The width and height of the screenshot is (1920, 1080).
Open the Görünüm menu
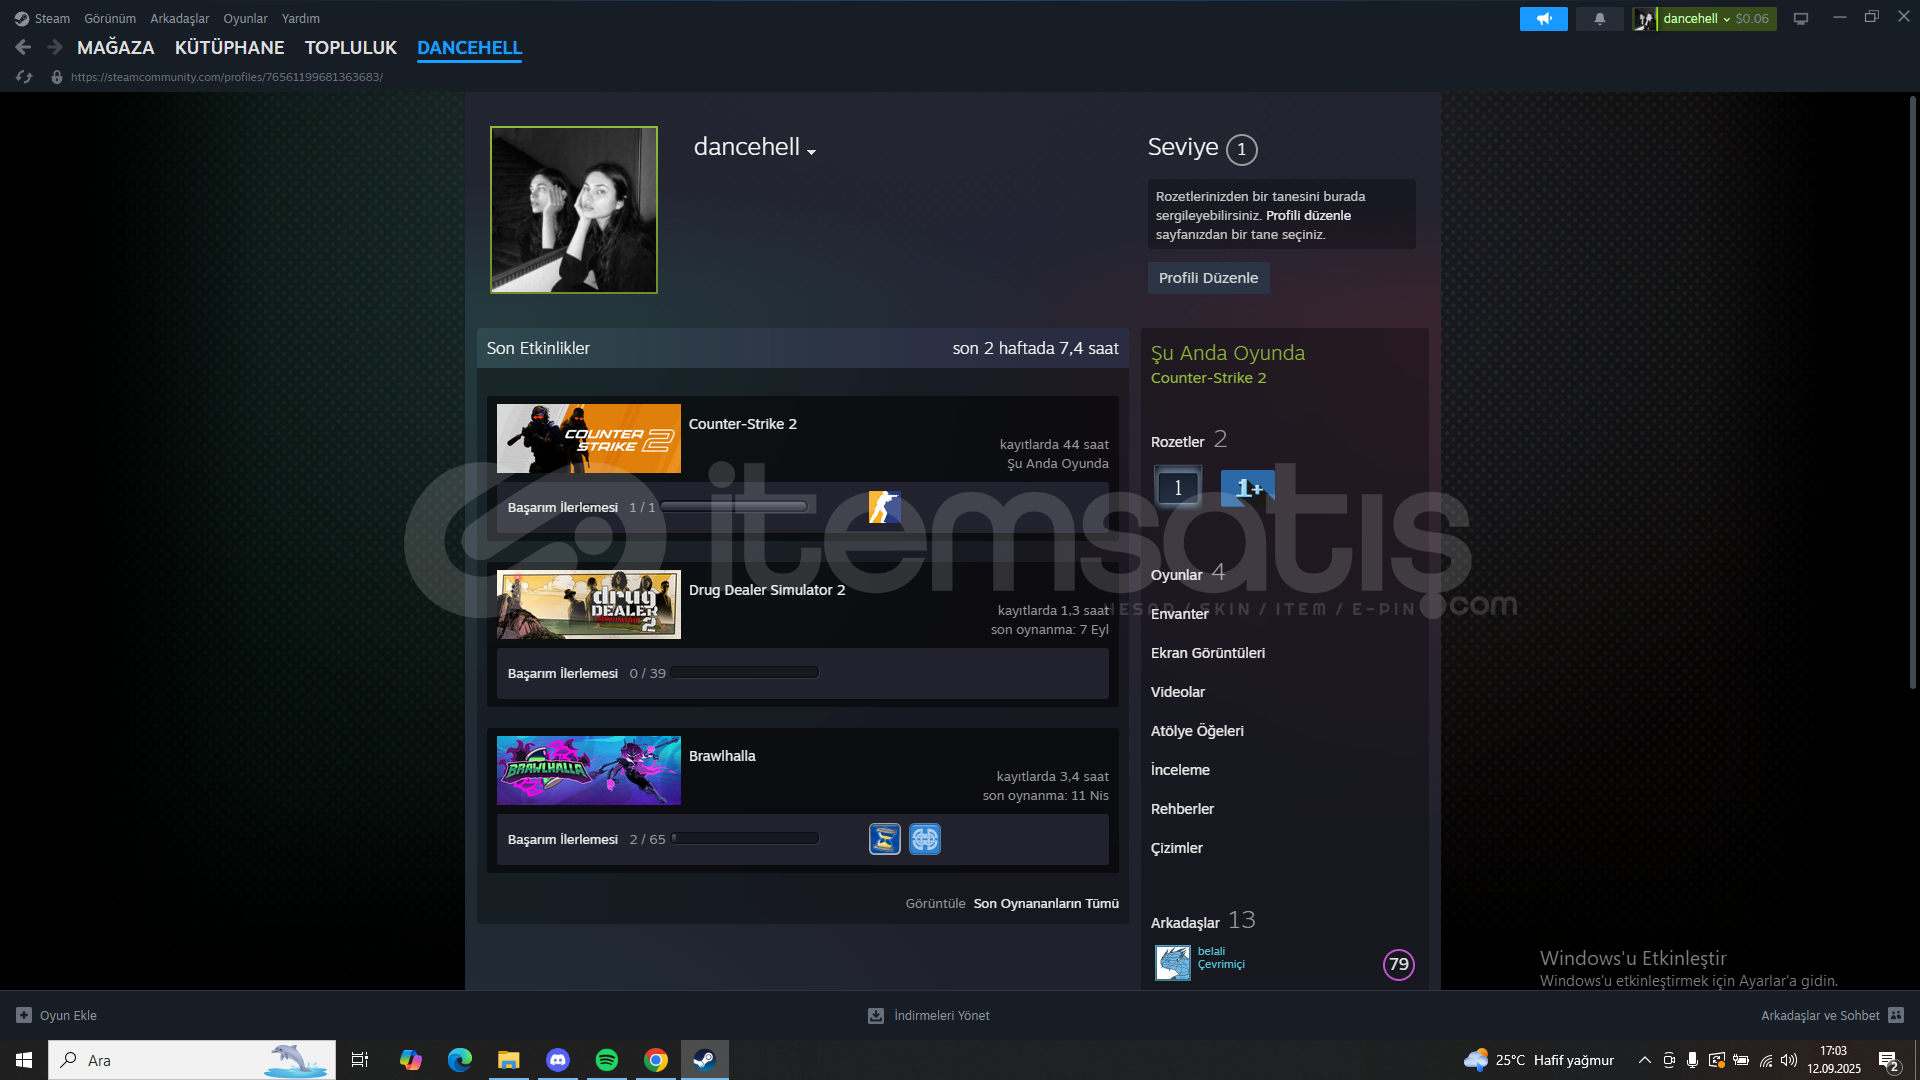pyautogui.click(x=110, y=18)
